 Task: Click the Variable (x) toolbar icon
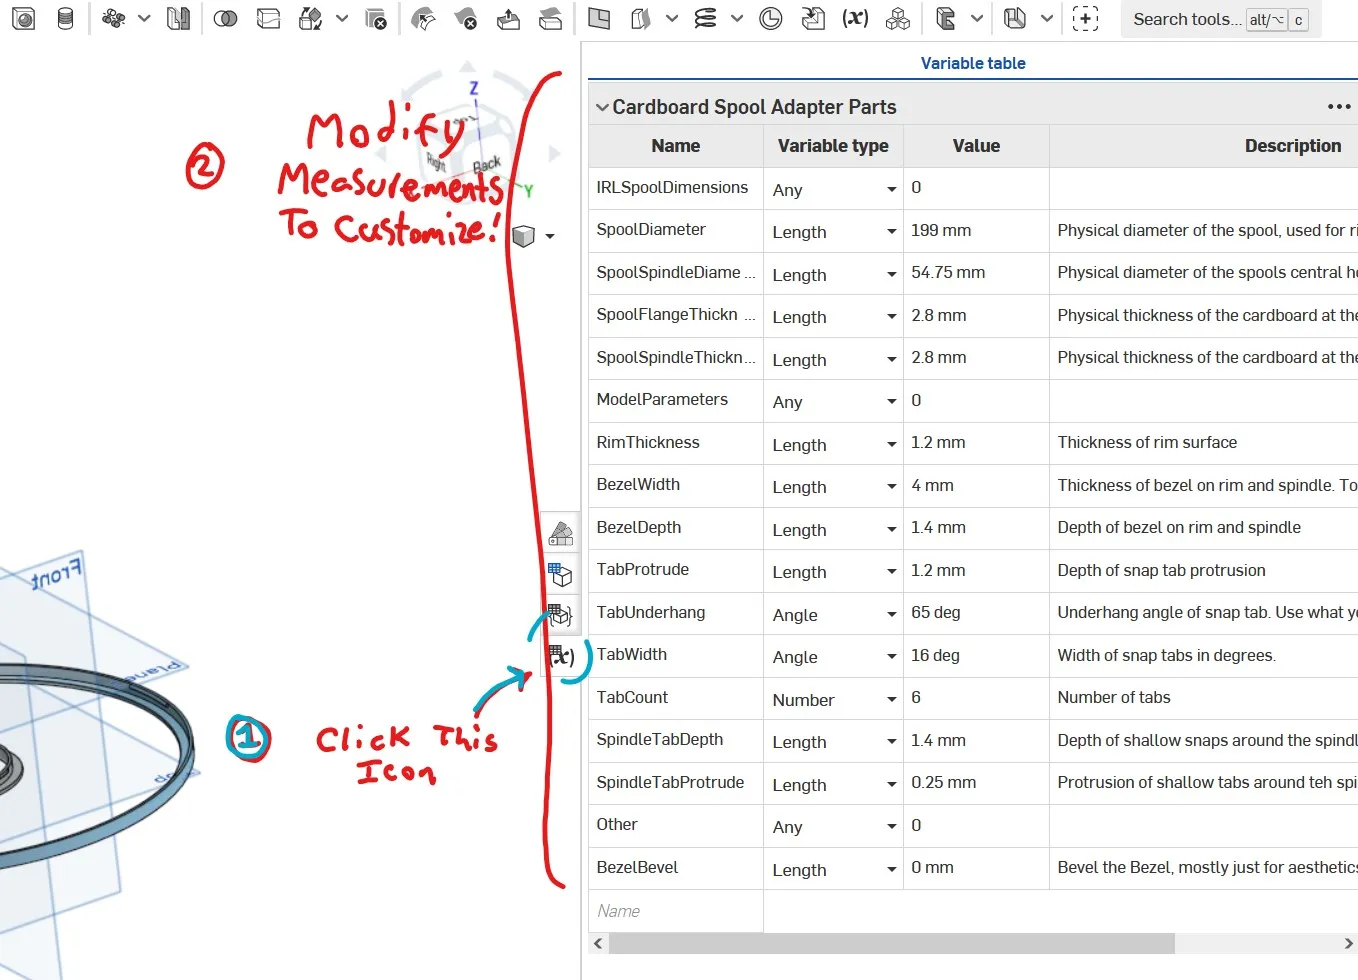(855, 19)
